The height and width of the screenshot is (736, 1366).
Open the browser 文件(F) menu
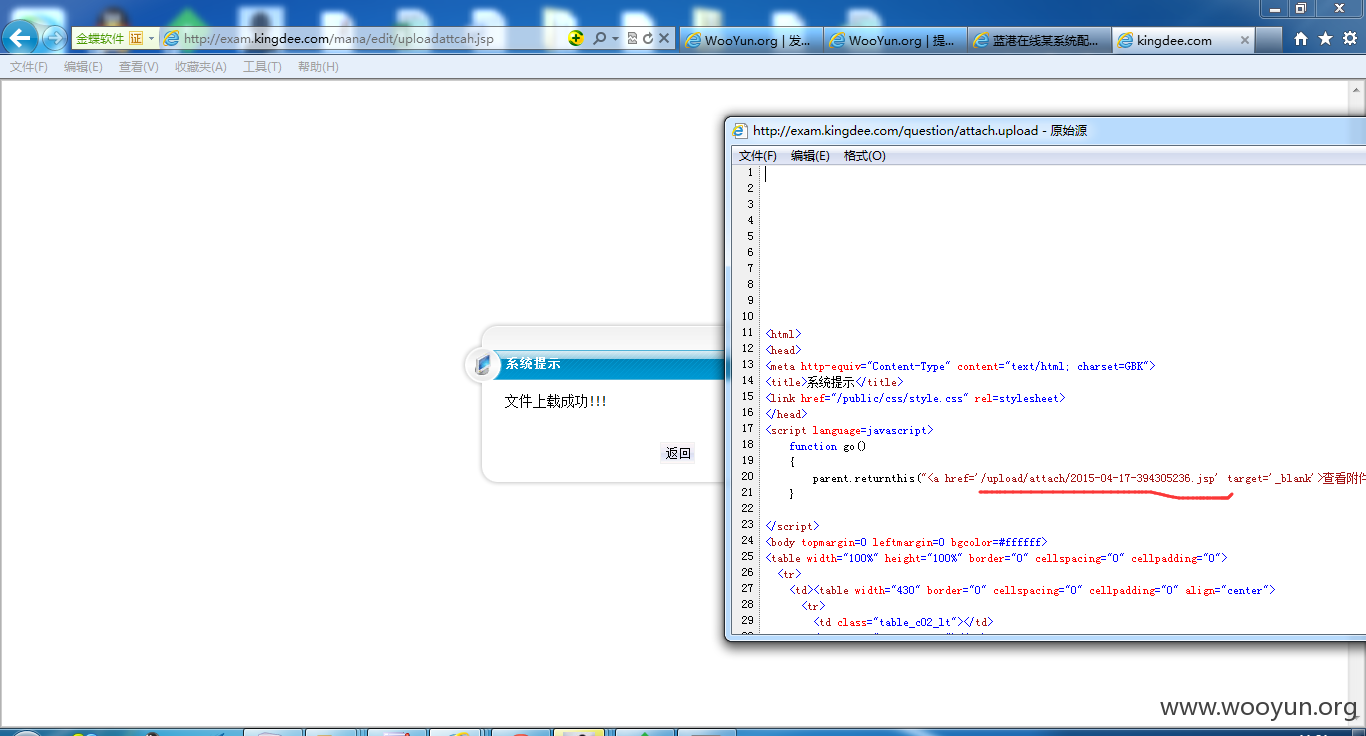(29, 67)
